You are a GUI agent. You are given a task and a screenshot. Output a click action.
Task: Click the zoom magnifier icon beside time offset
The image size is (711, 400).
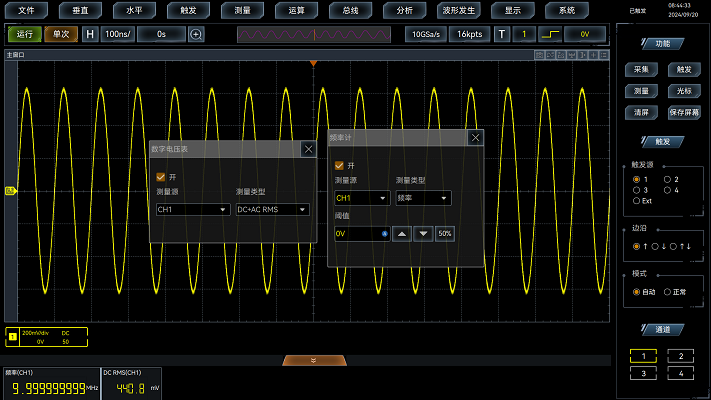tap(196, 34)
